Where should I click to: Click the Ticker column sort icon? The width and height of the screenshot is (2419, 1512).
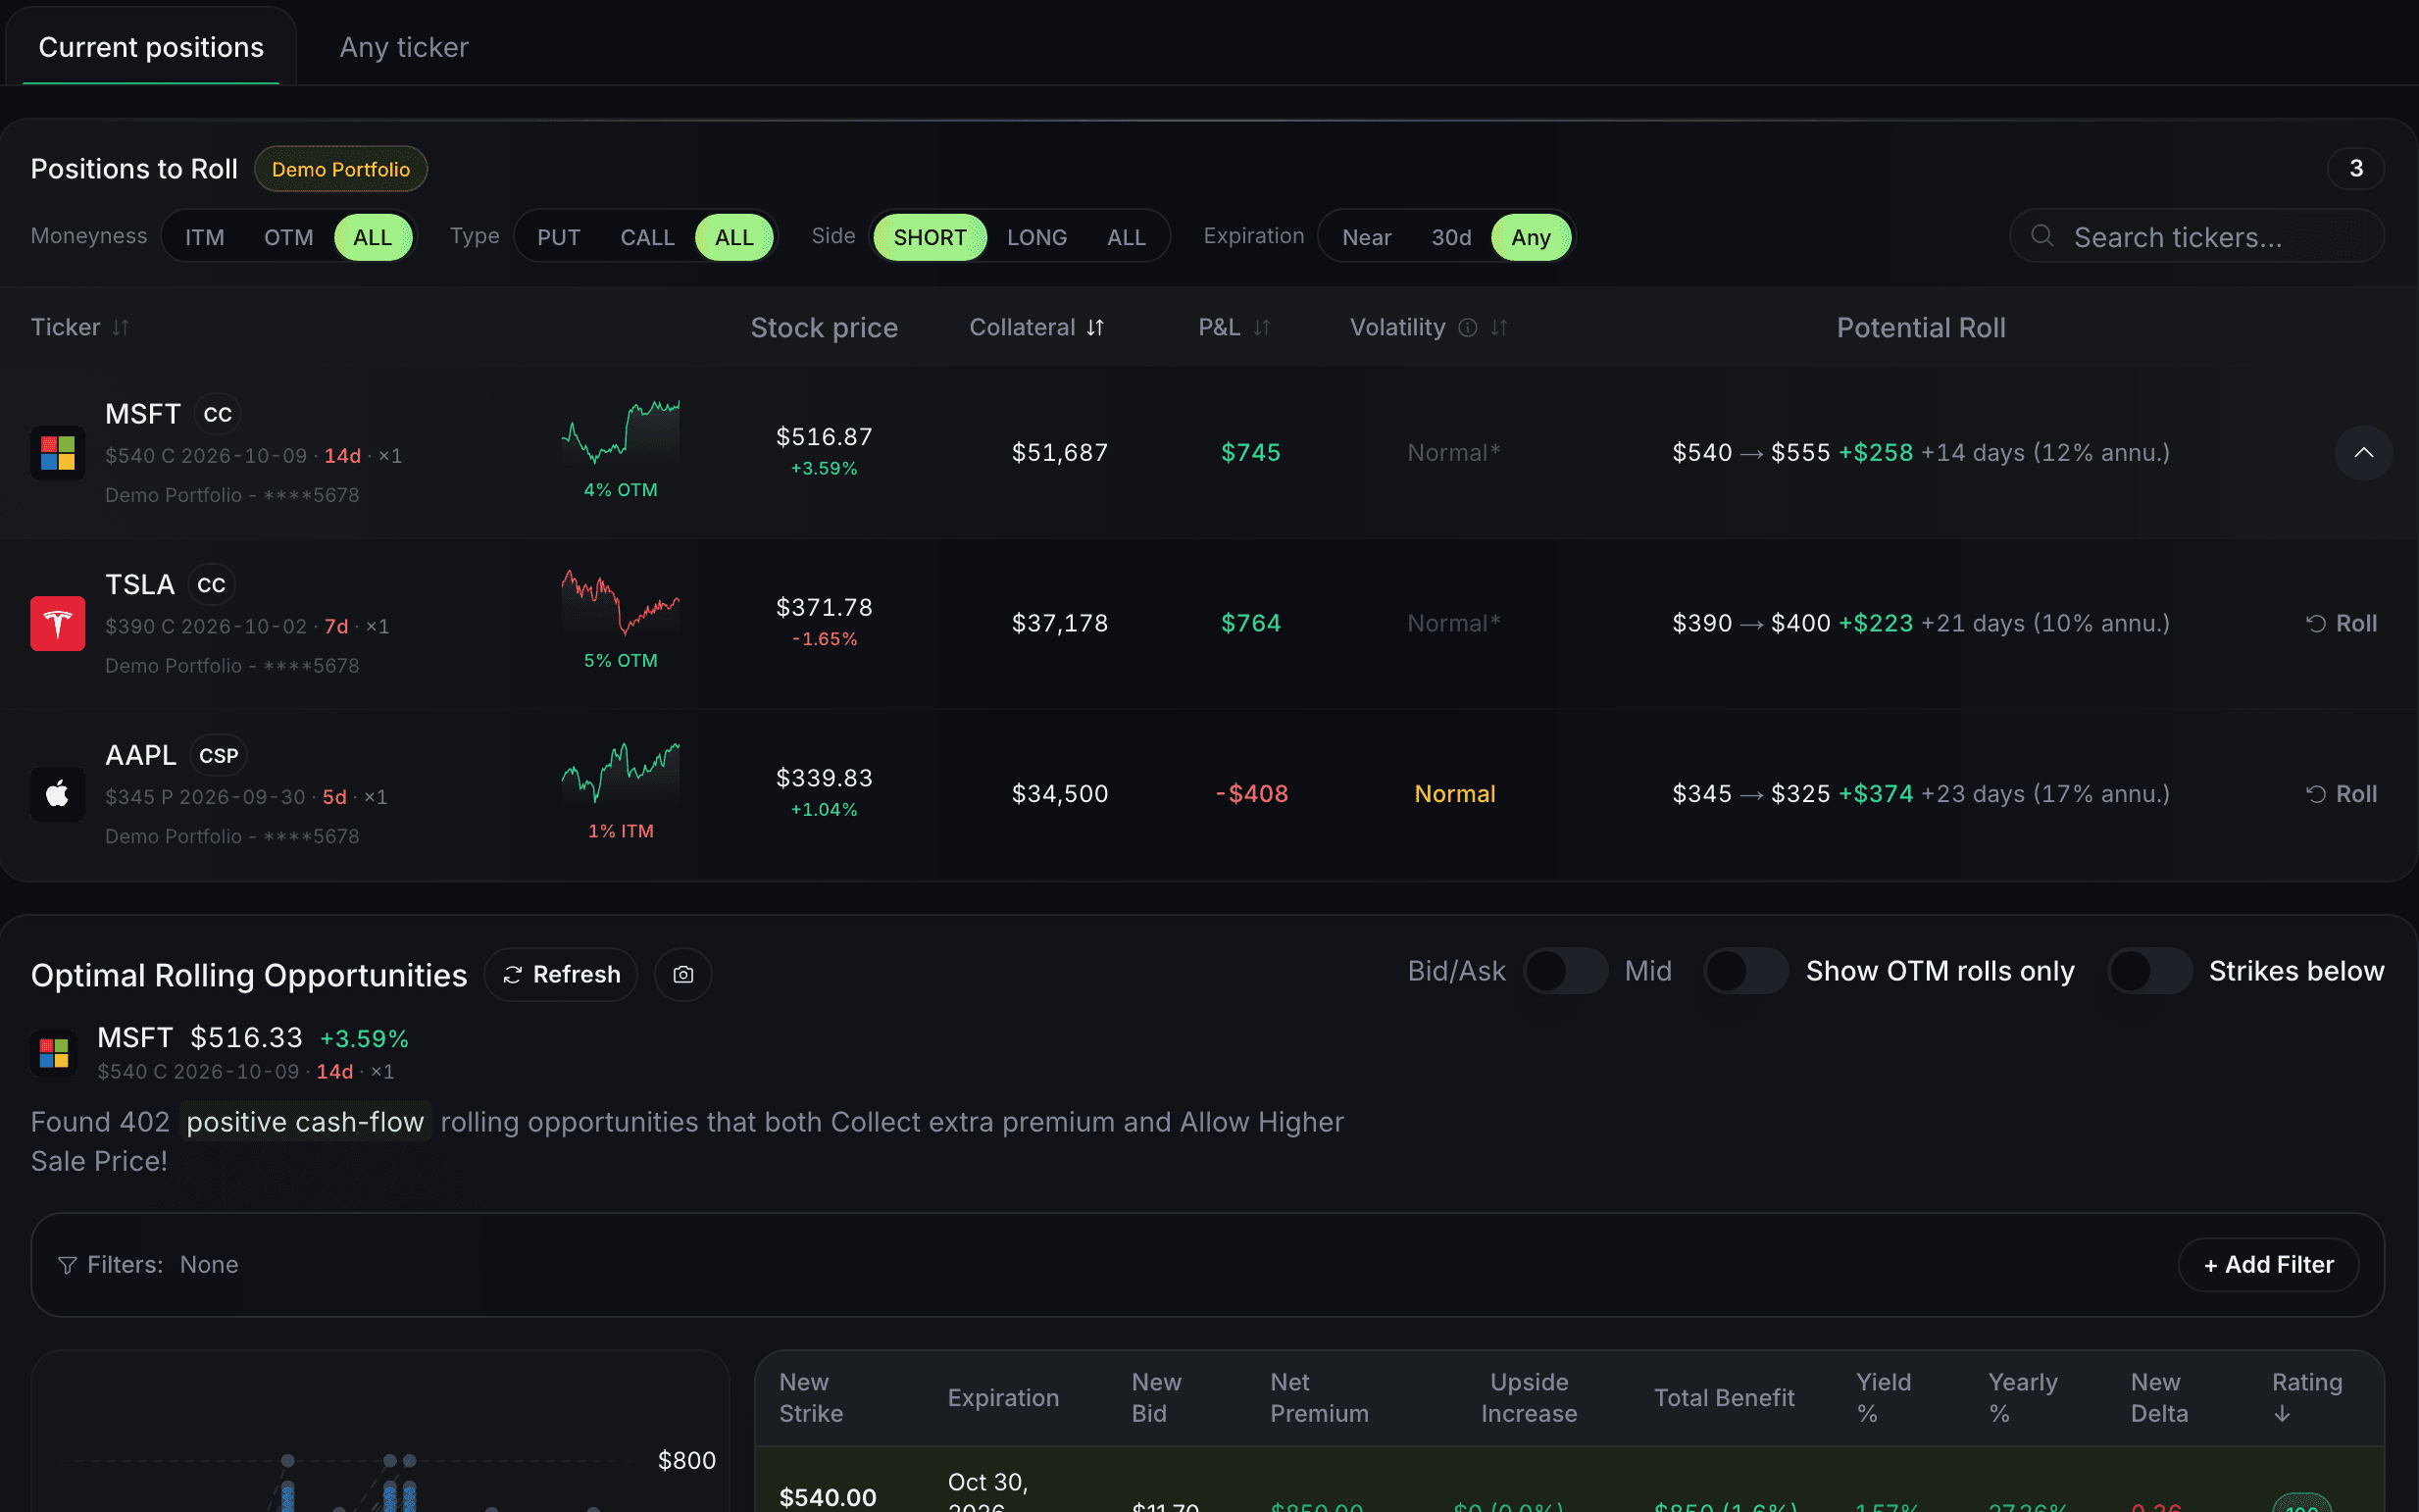click(121, 328)
